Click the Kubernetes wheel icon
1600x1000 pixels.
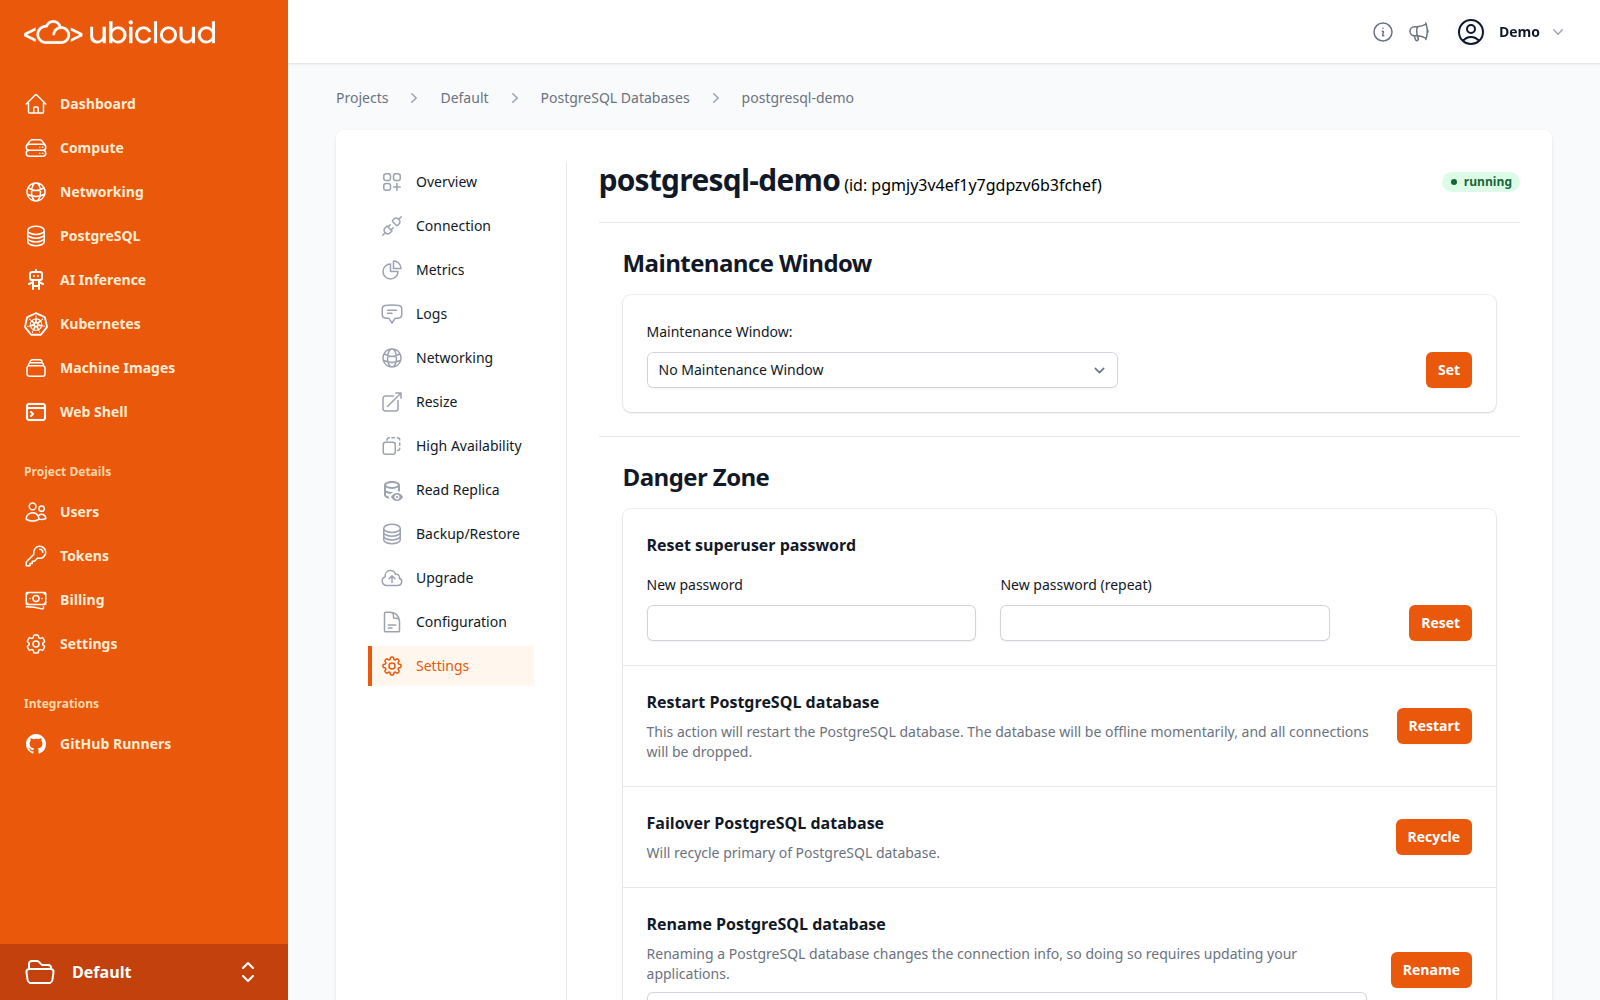(36, 324)
